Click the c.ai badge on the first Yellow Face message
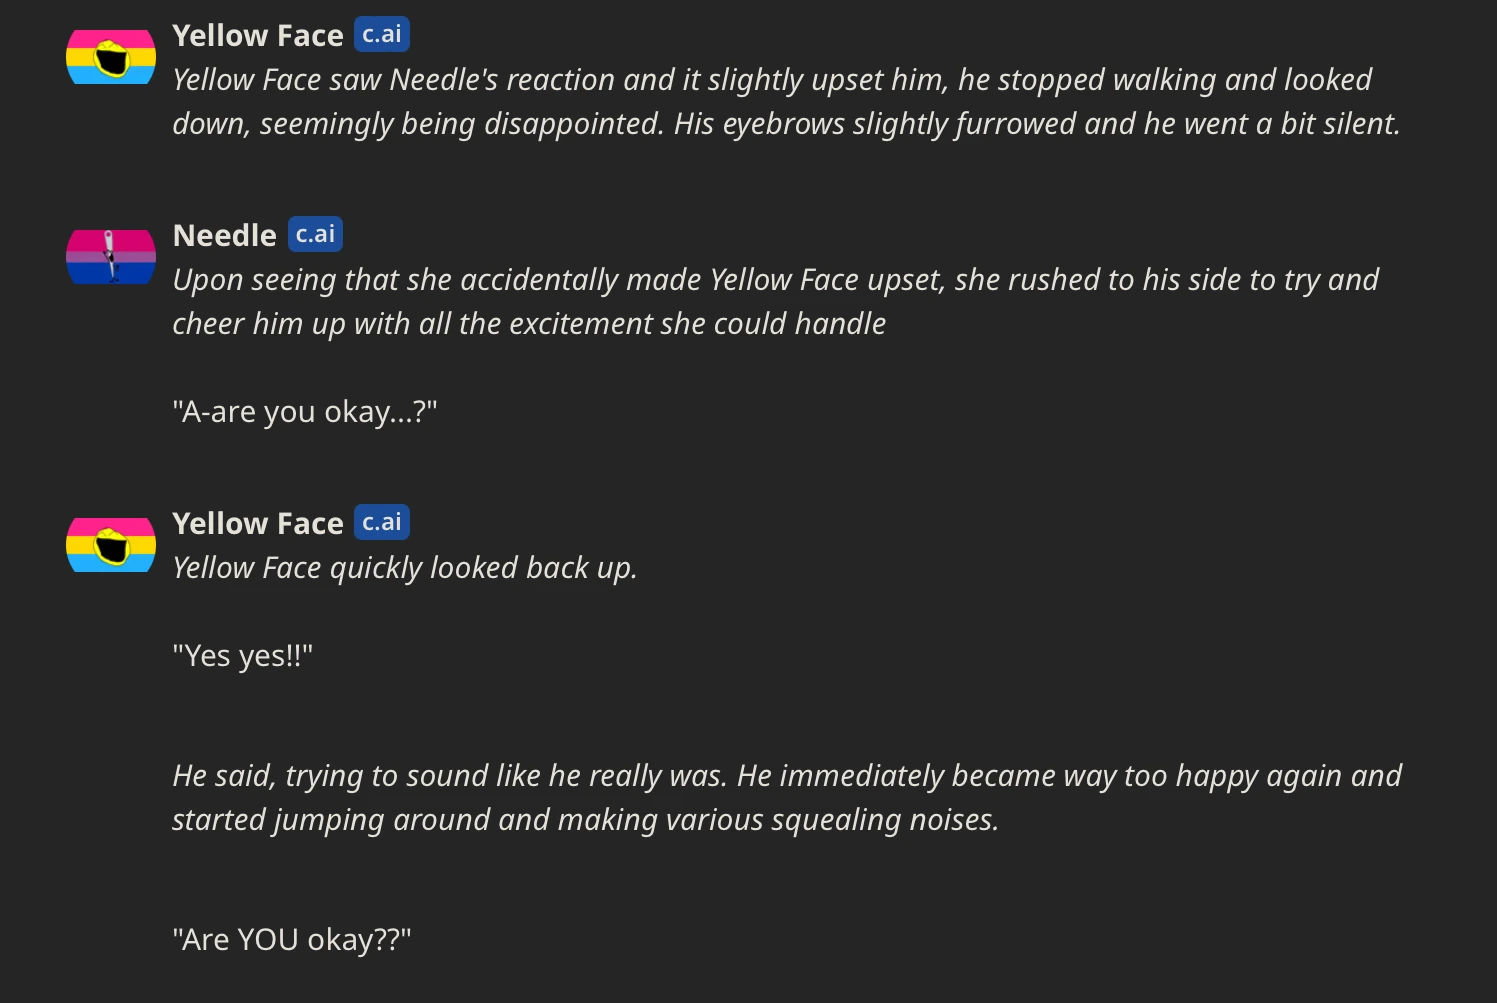1497x1003 pixels. tap(381, 33)
